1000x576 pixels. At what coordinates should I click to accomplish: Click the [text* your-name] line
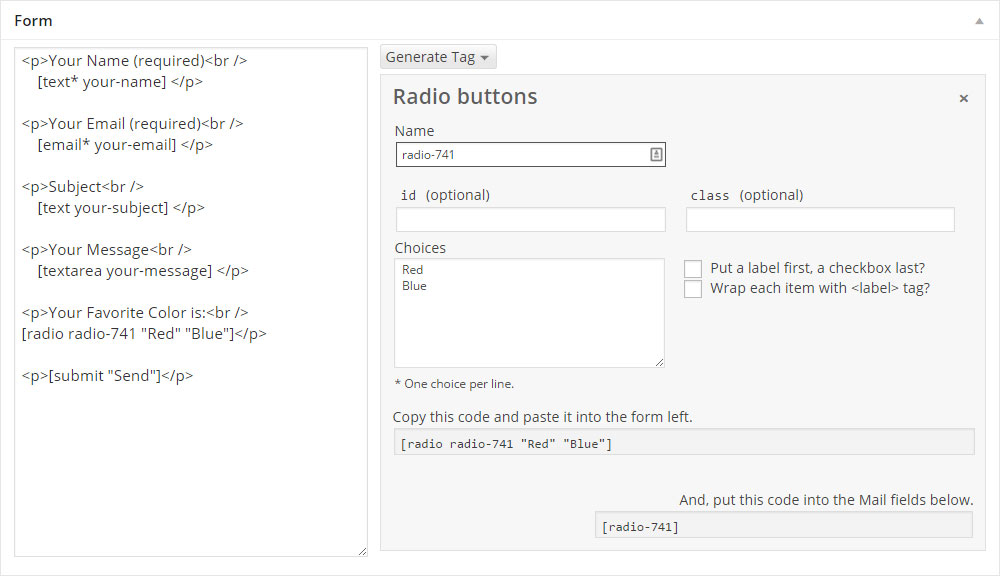[x=120, y=82]
